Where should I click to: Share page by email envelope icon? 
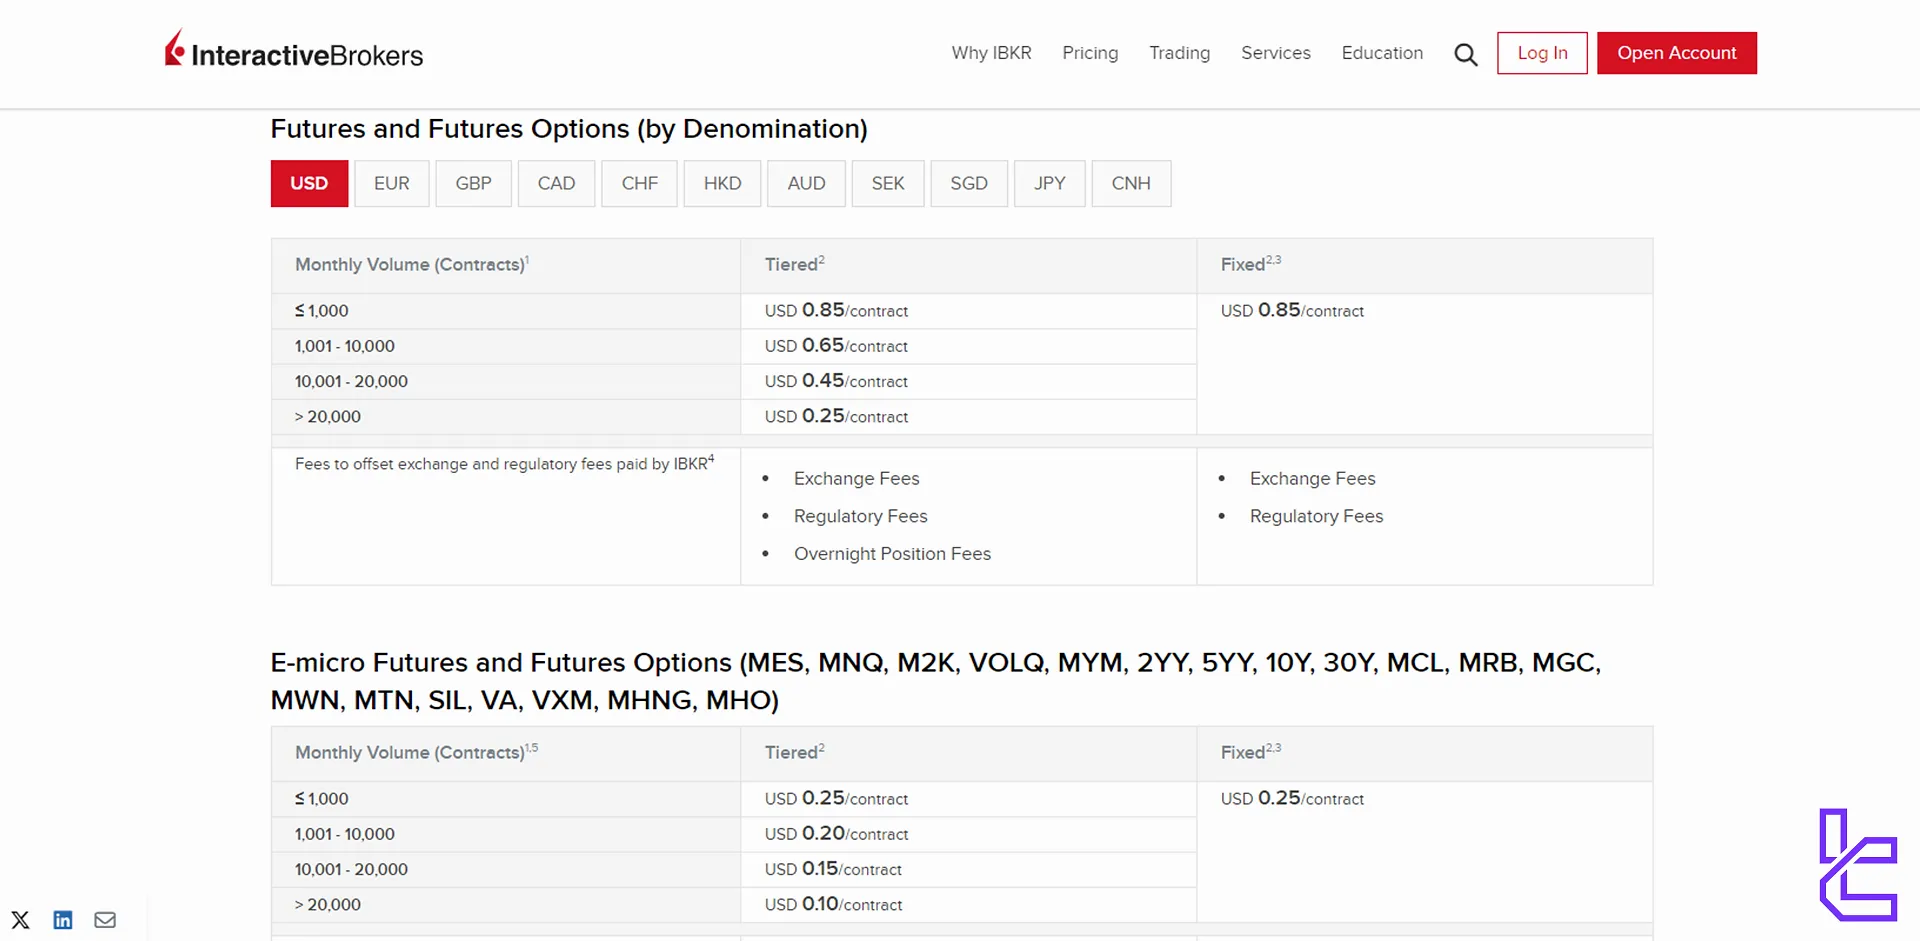[x=105, y=920]
